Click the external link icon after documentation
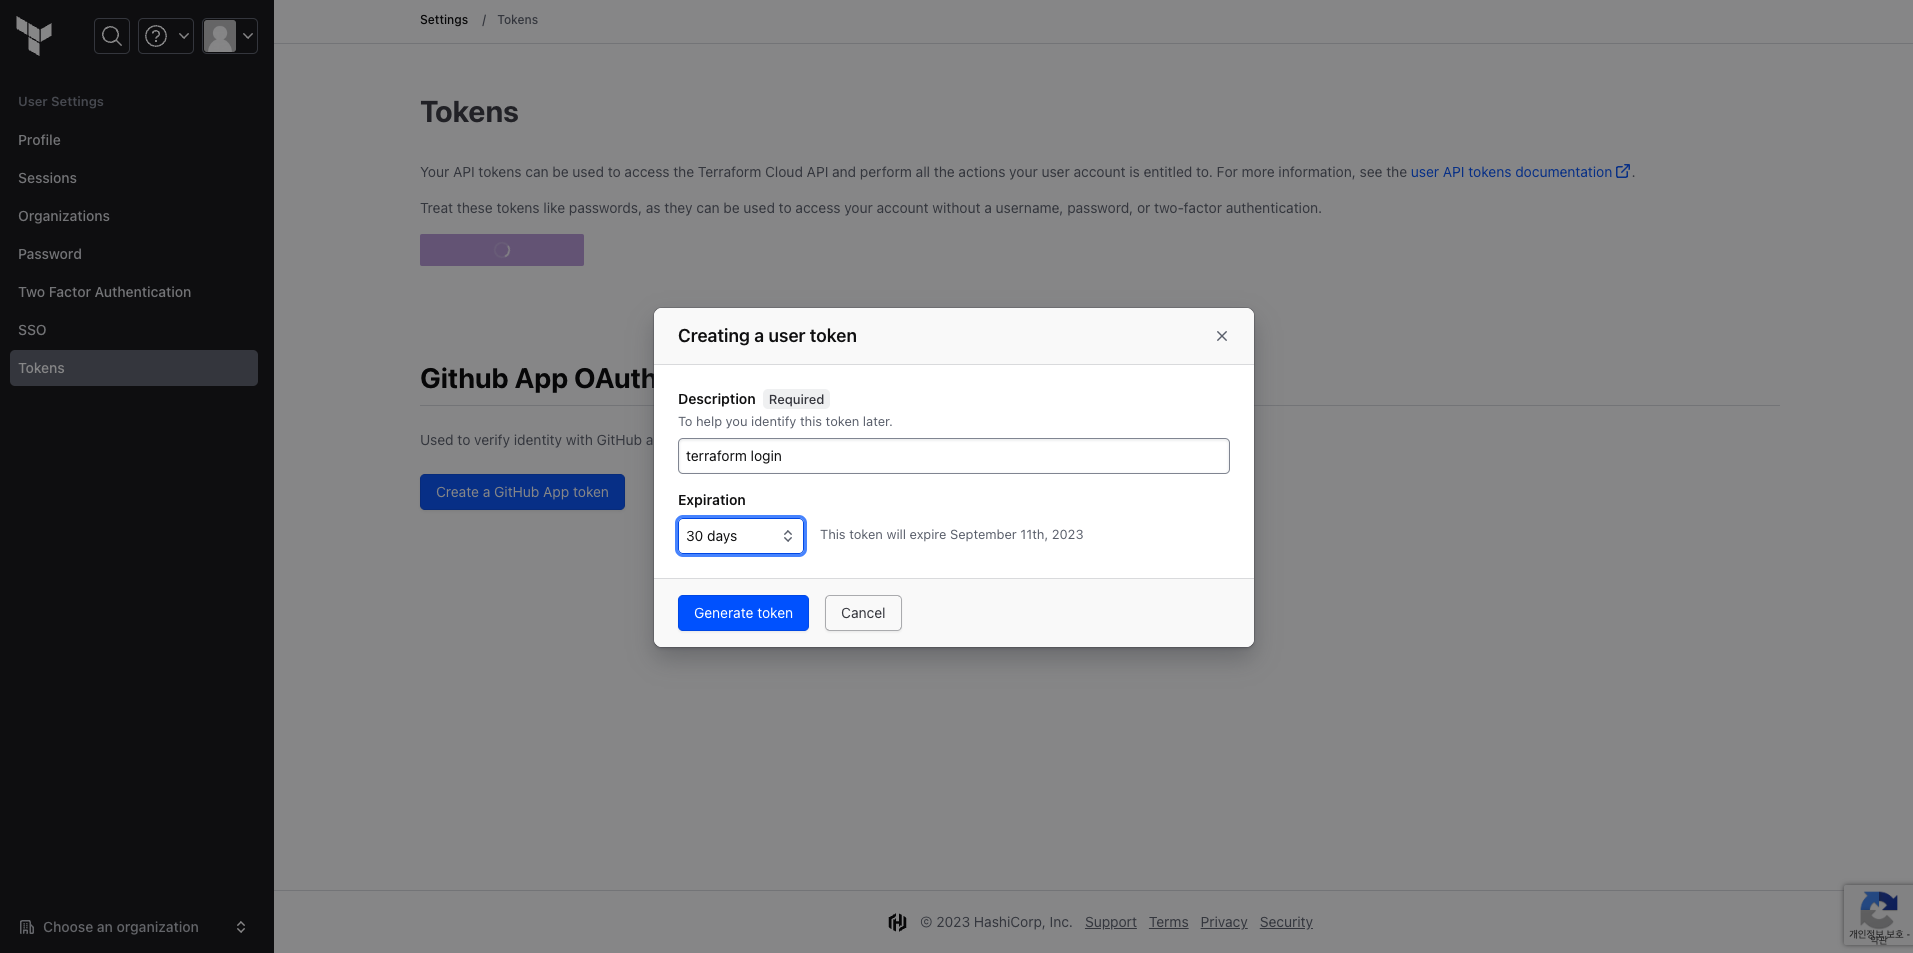Viewport: 1913px width, 953px height. click(x=1623, y=171)
